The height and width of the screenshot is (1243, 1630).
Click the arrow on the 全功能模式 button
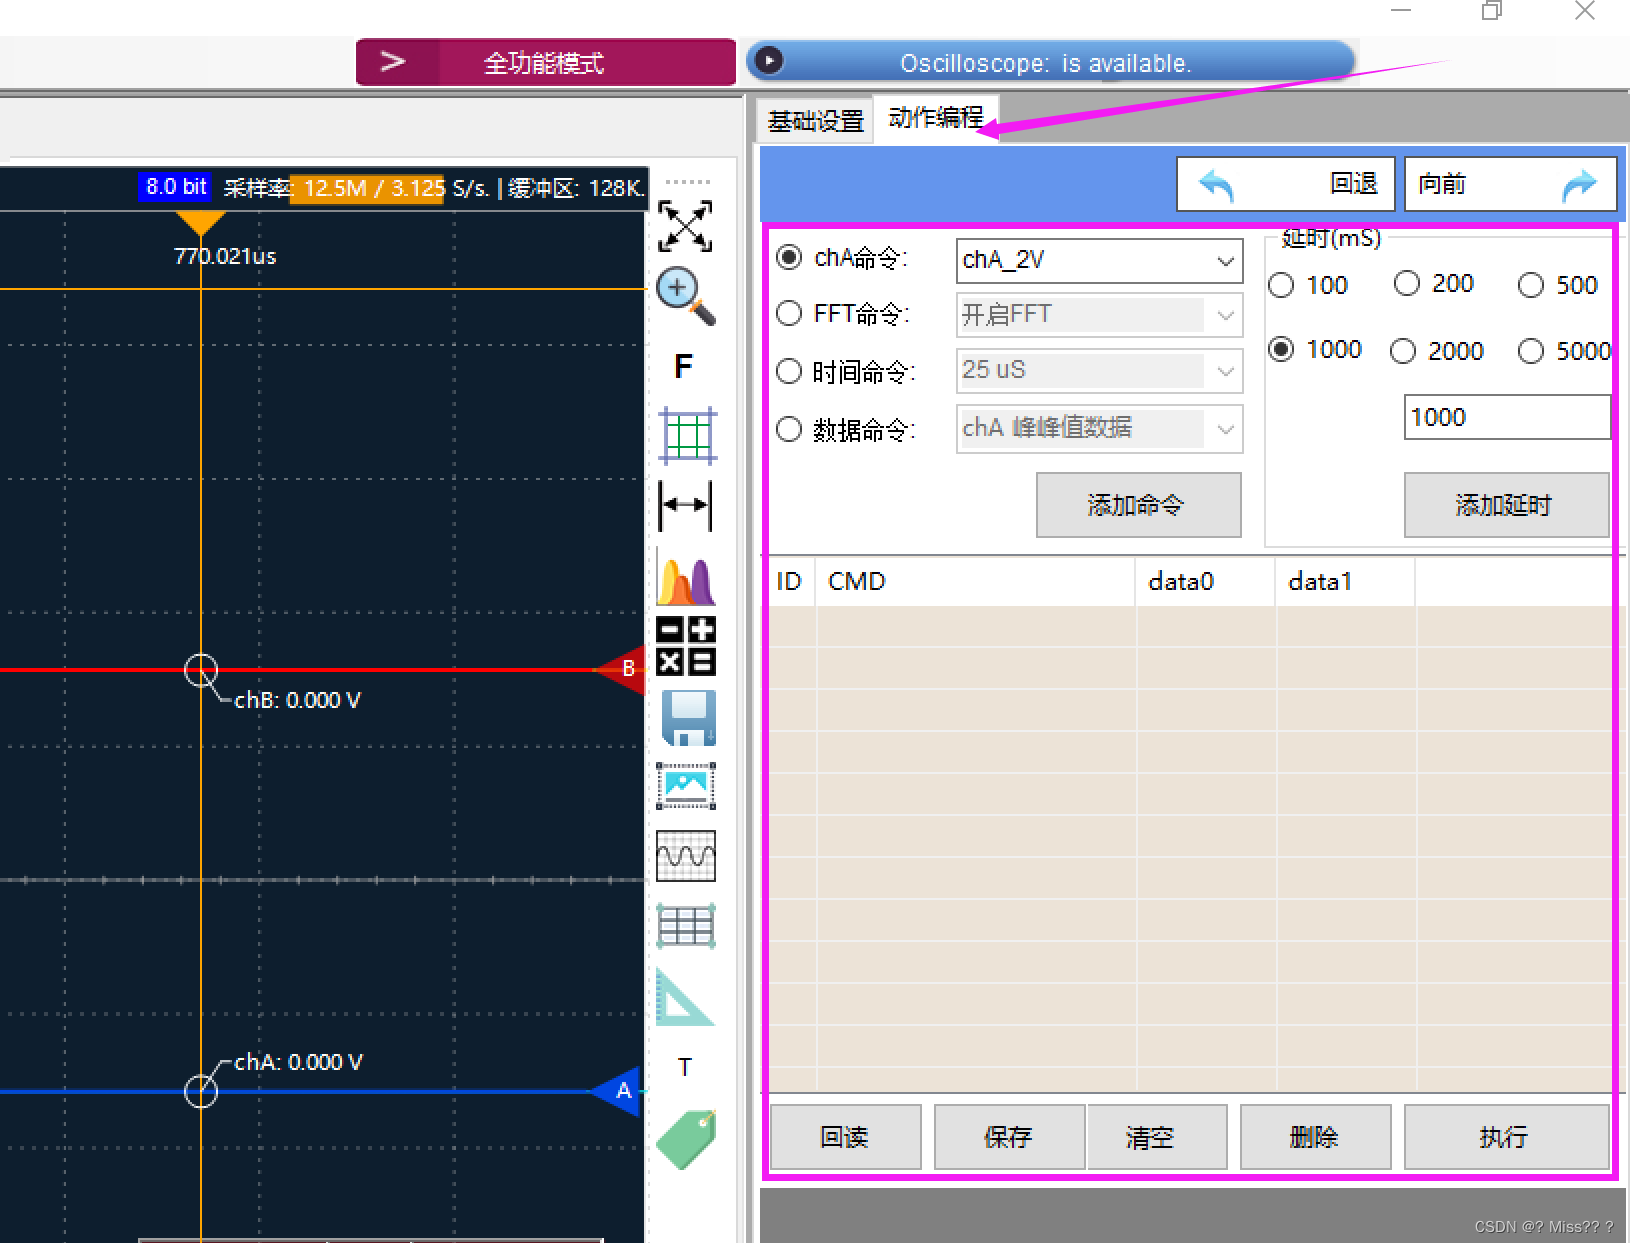pos(393,62)
